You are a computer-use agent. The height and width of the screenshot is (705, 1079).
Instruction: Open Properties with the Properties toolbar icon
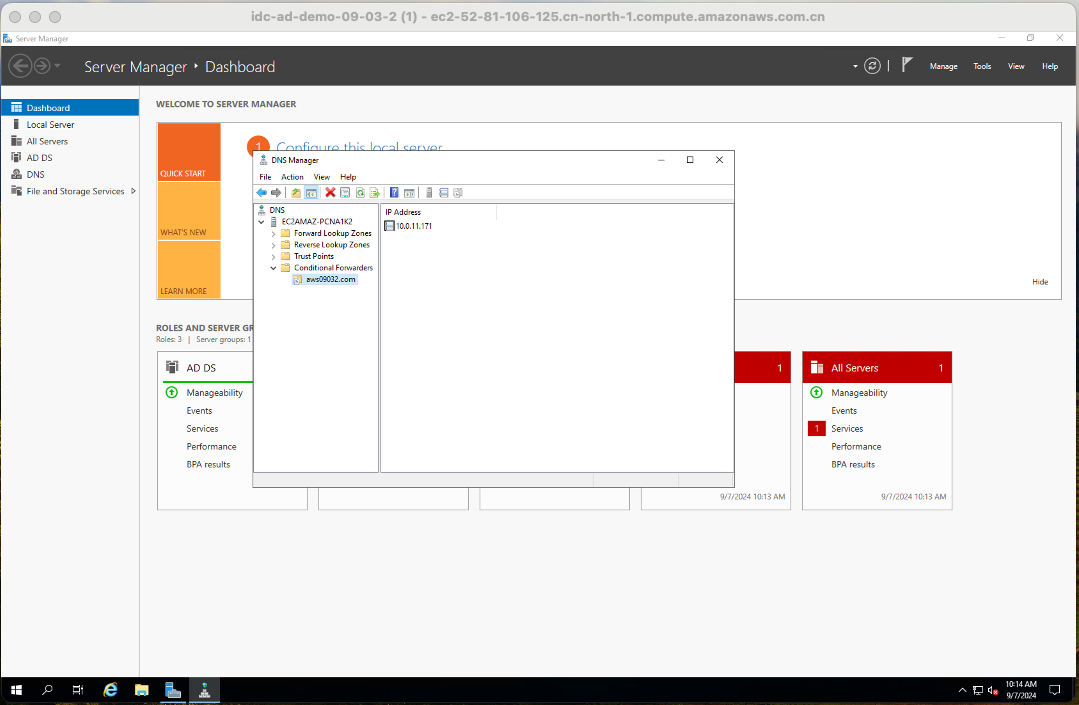click(344, 192)
